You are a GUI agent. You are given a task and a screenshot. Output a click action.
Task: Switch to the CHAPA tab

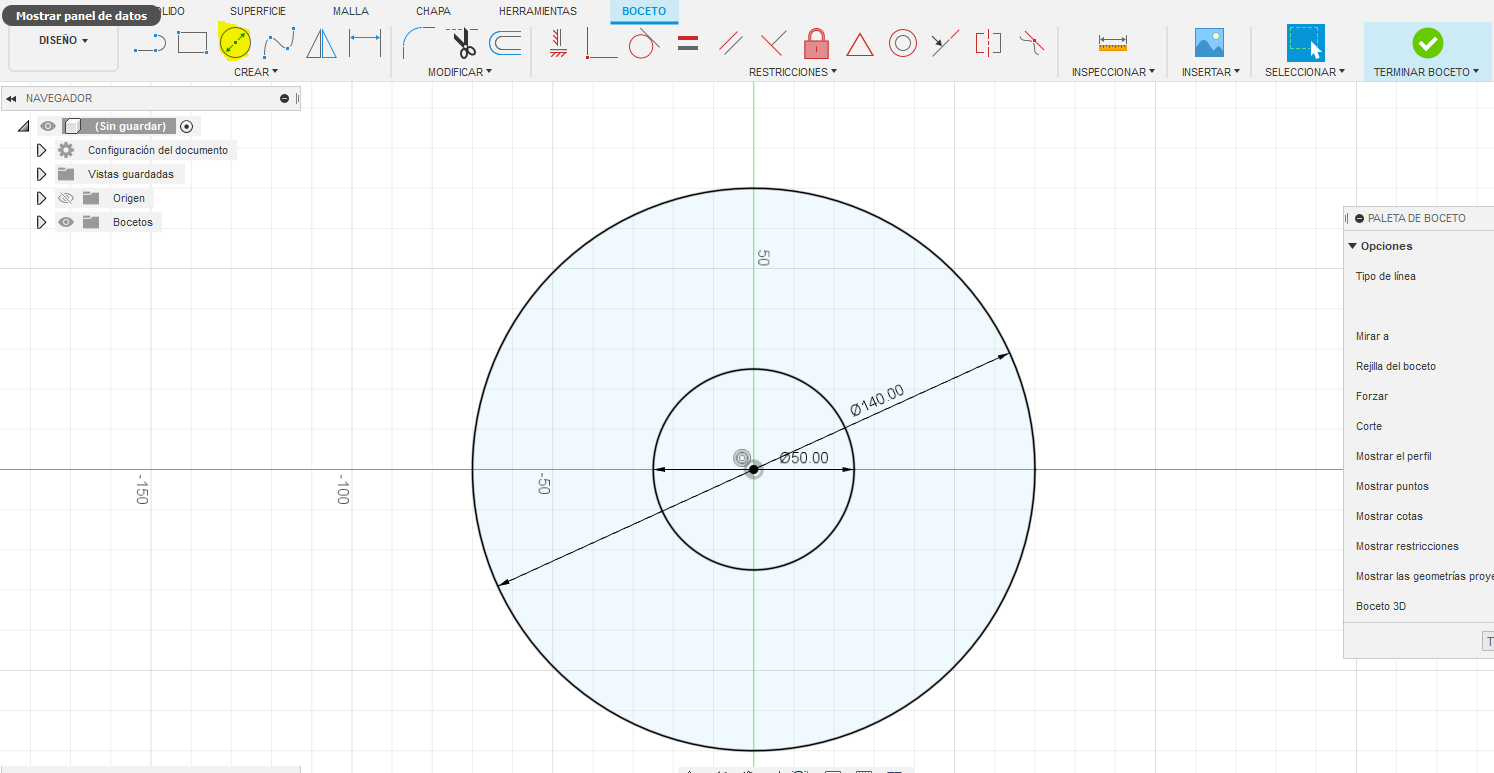pyautogui.click(x=433, y=11)
